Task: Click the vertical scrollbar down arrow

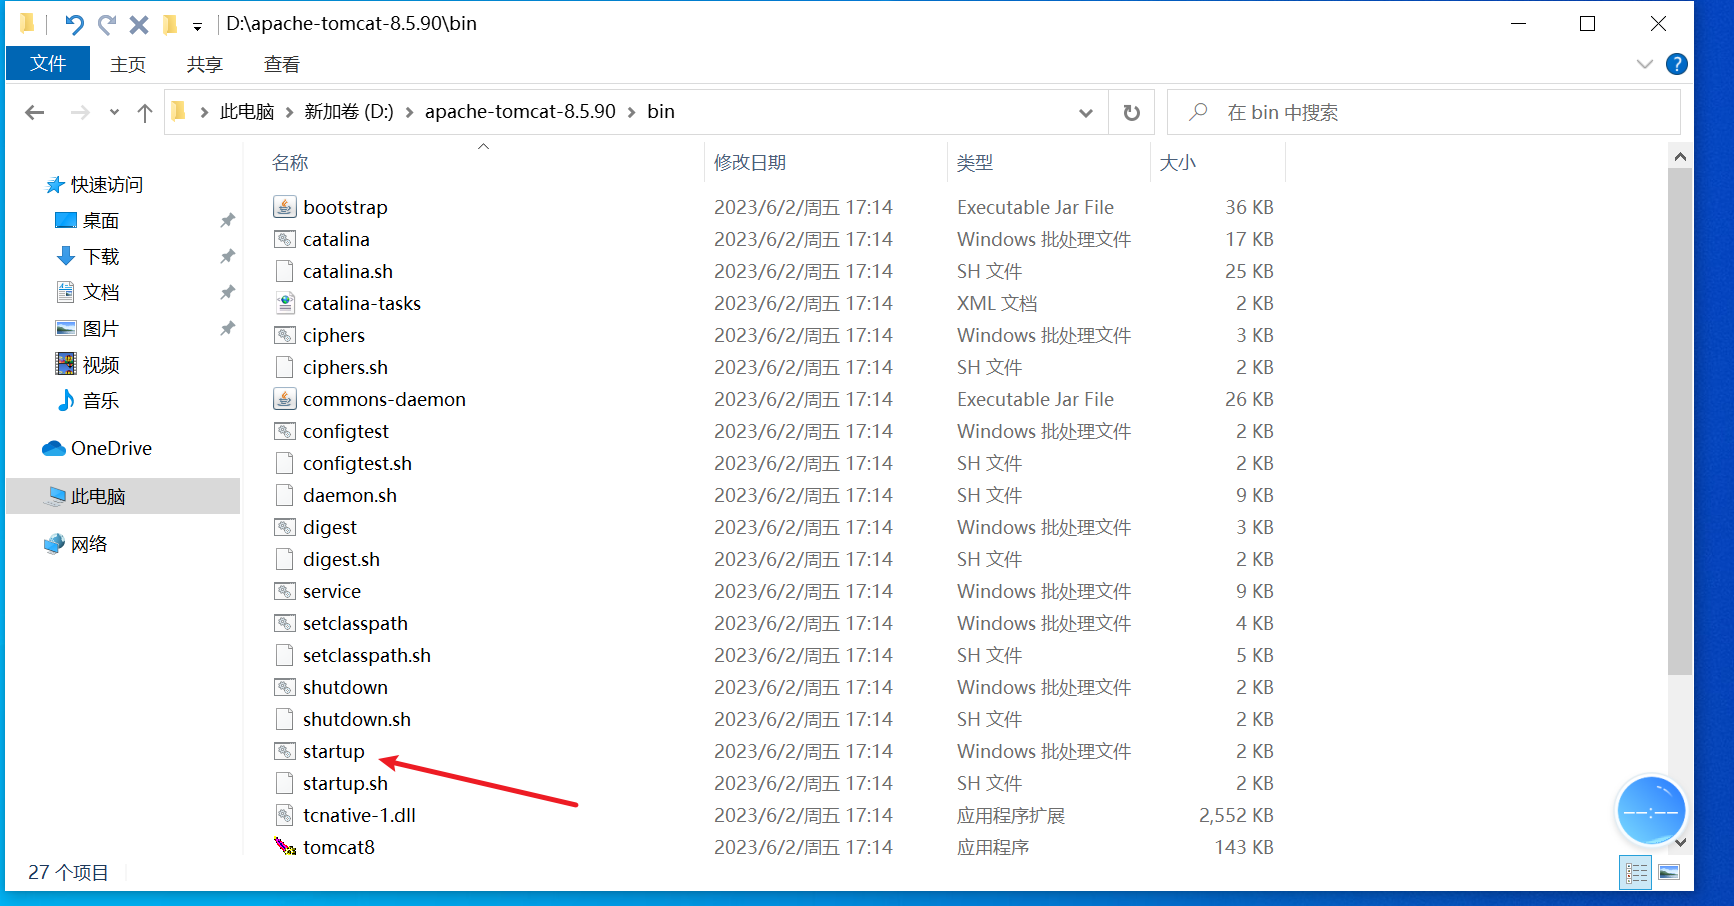Action: 1680,842
